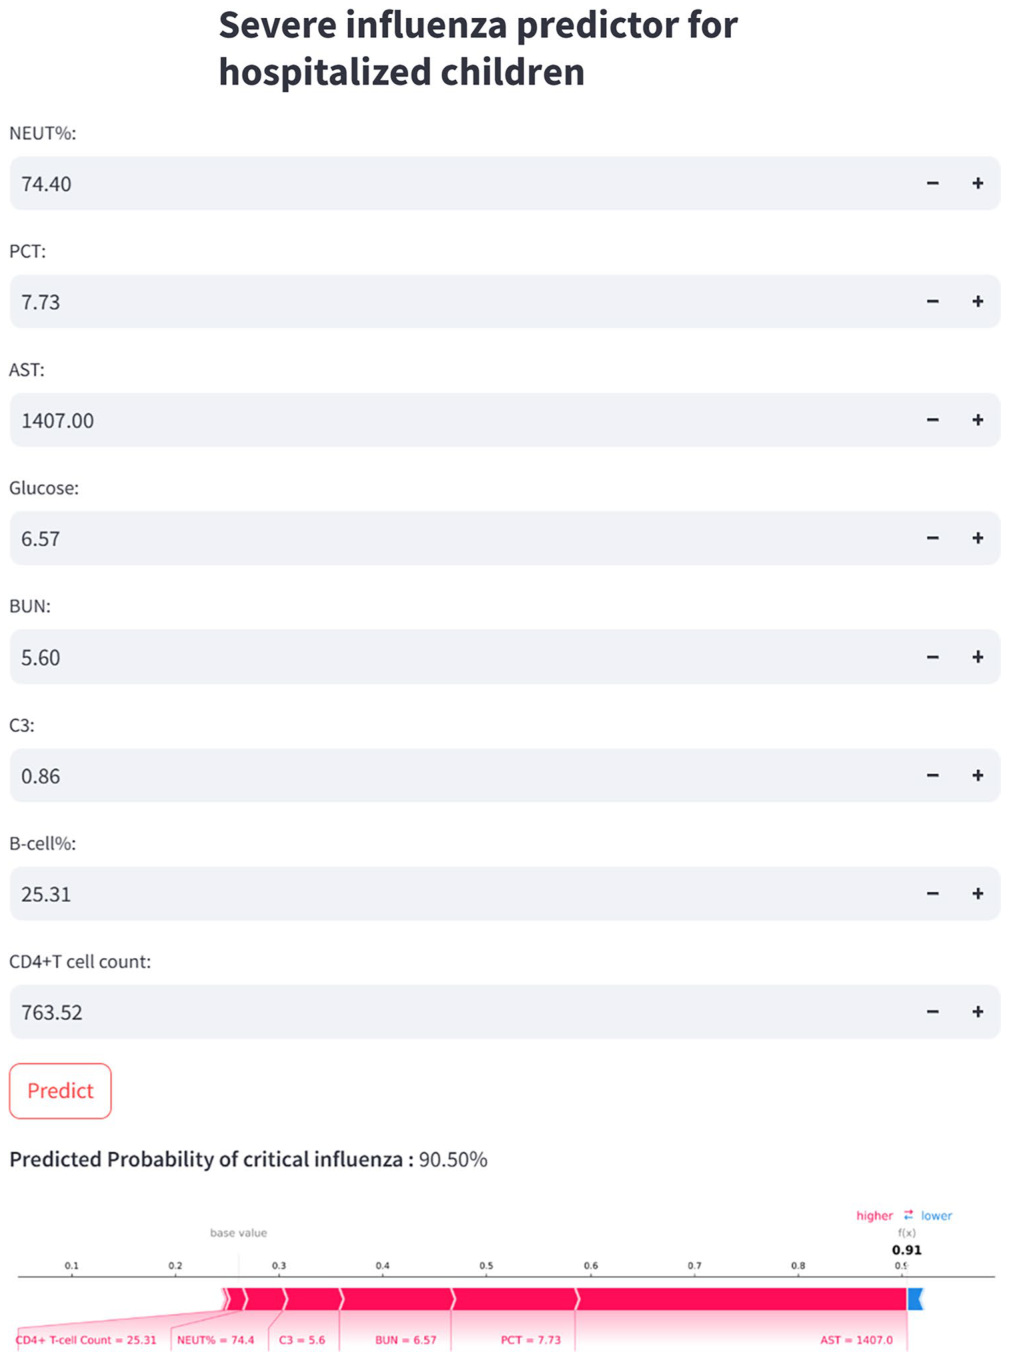
Task: Increase the Glucose value with plus
Action: pyautogui.click(x=977, y=538)
